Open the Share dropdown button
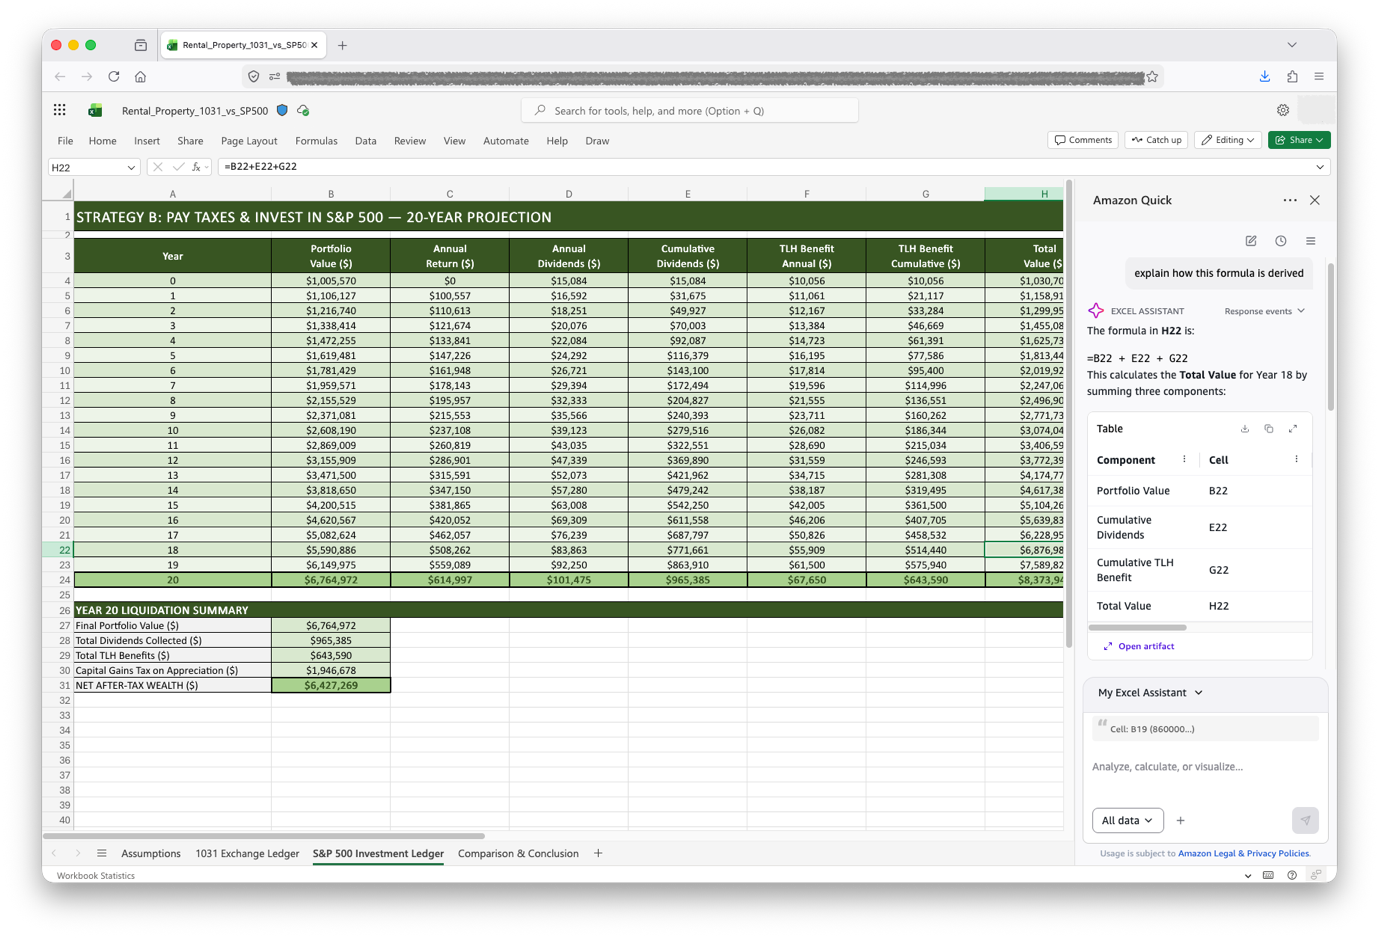1379x938 pixels. [x=1299, y=140]
